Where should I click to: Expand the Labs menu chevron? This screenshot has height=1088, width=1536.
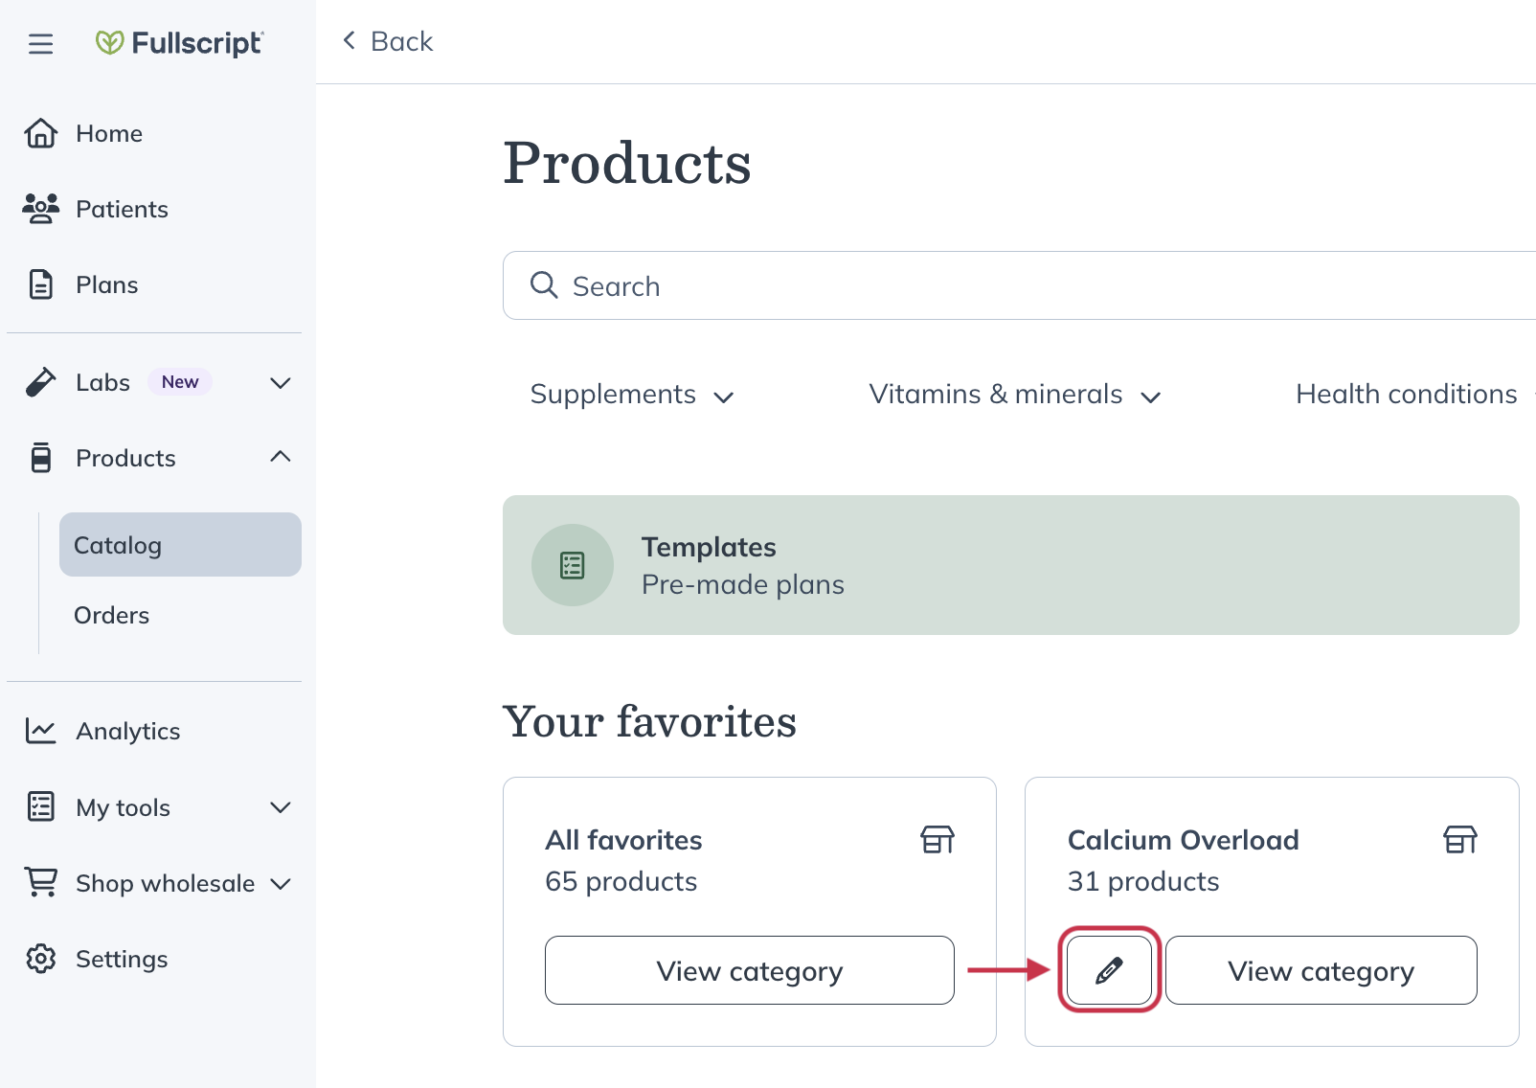pyautogui.click(x=281, y=383)
